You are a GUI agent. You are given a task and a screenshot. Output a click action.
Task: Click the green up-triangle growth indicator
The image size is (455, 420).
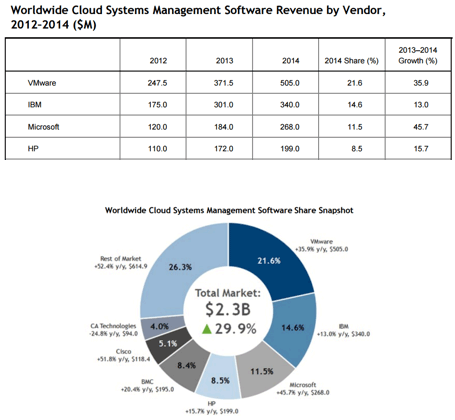[x=207, y=329]
